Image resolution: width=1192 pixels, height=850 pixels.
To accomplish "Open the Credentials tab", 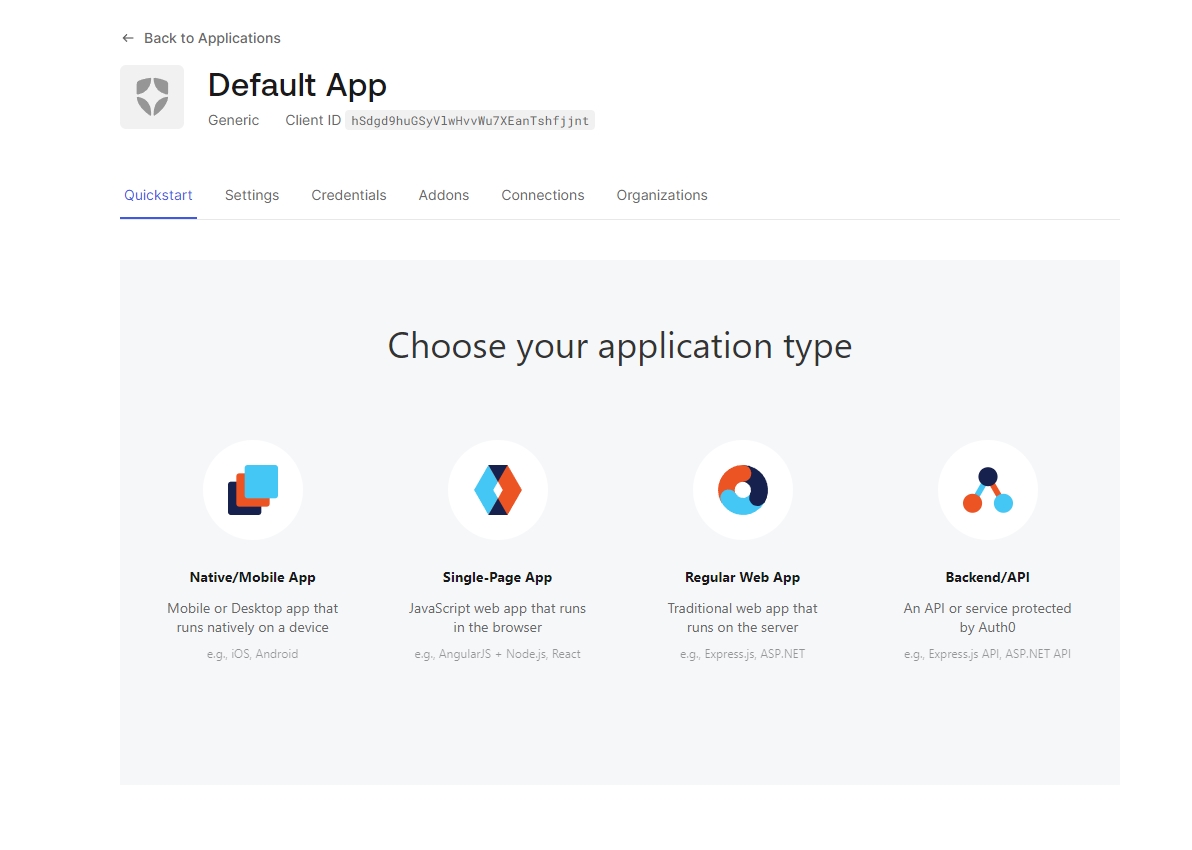I will coord(349,195).
